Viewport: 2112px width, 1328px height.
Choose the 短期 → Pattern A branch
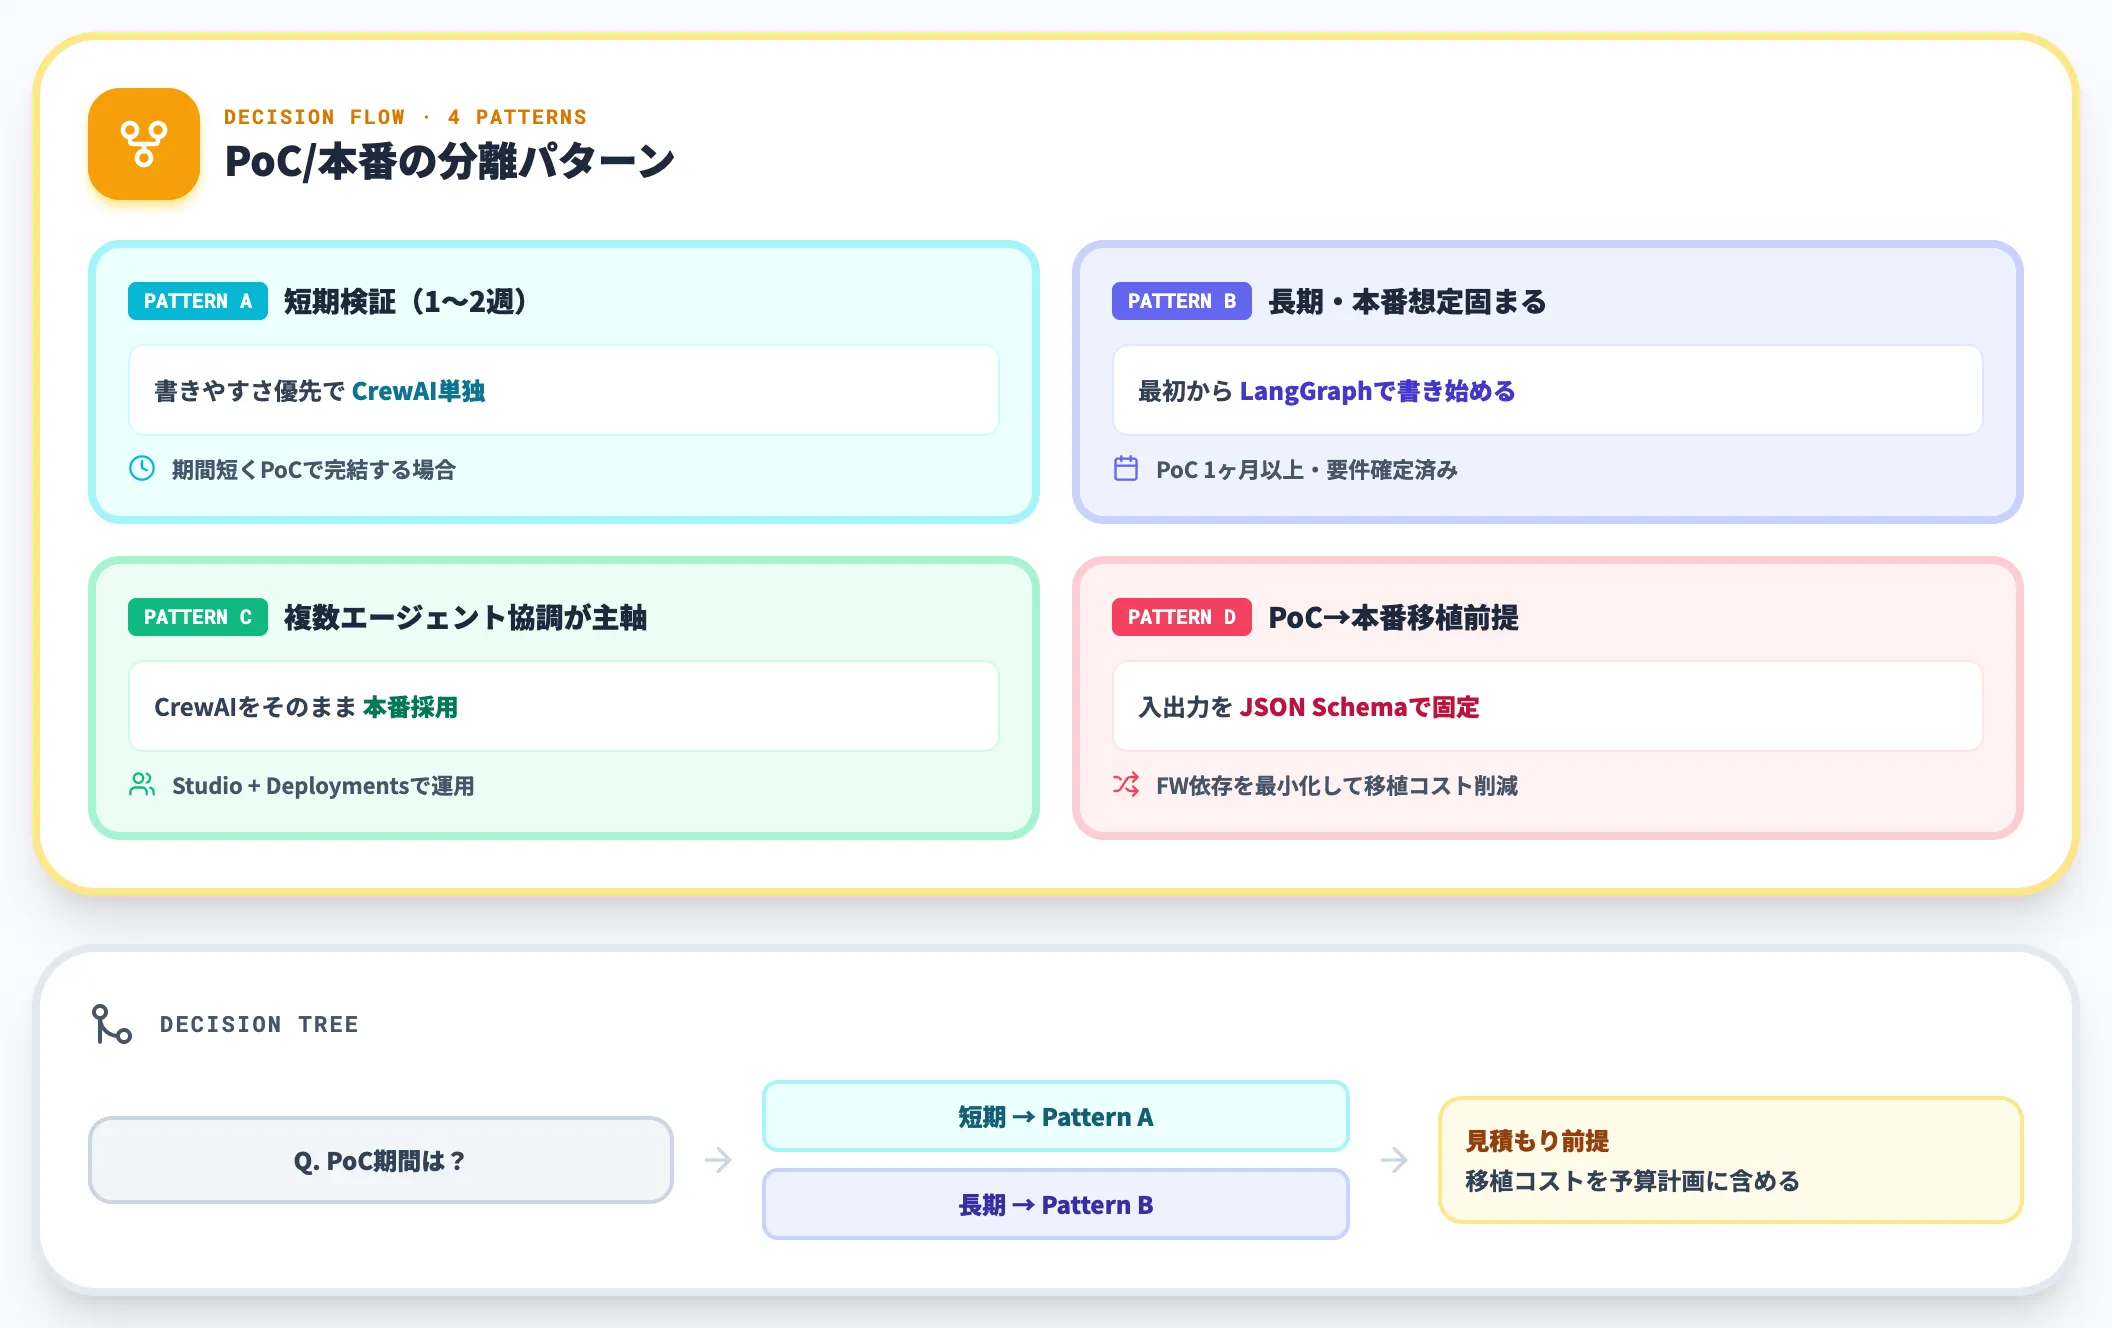(1056, 1116)
